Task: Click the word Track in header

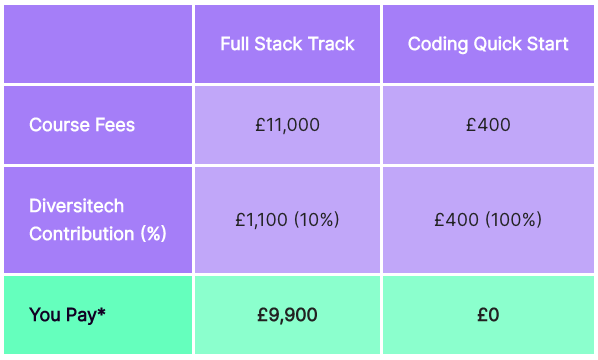Action: click(331, 44)
